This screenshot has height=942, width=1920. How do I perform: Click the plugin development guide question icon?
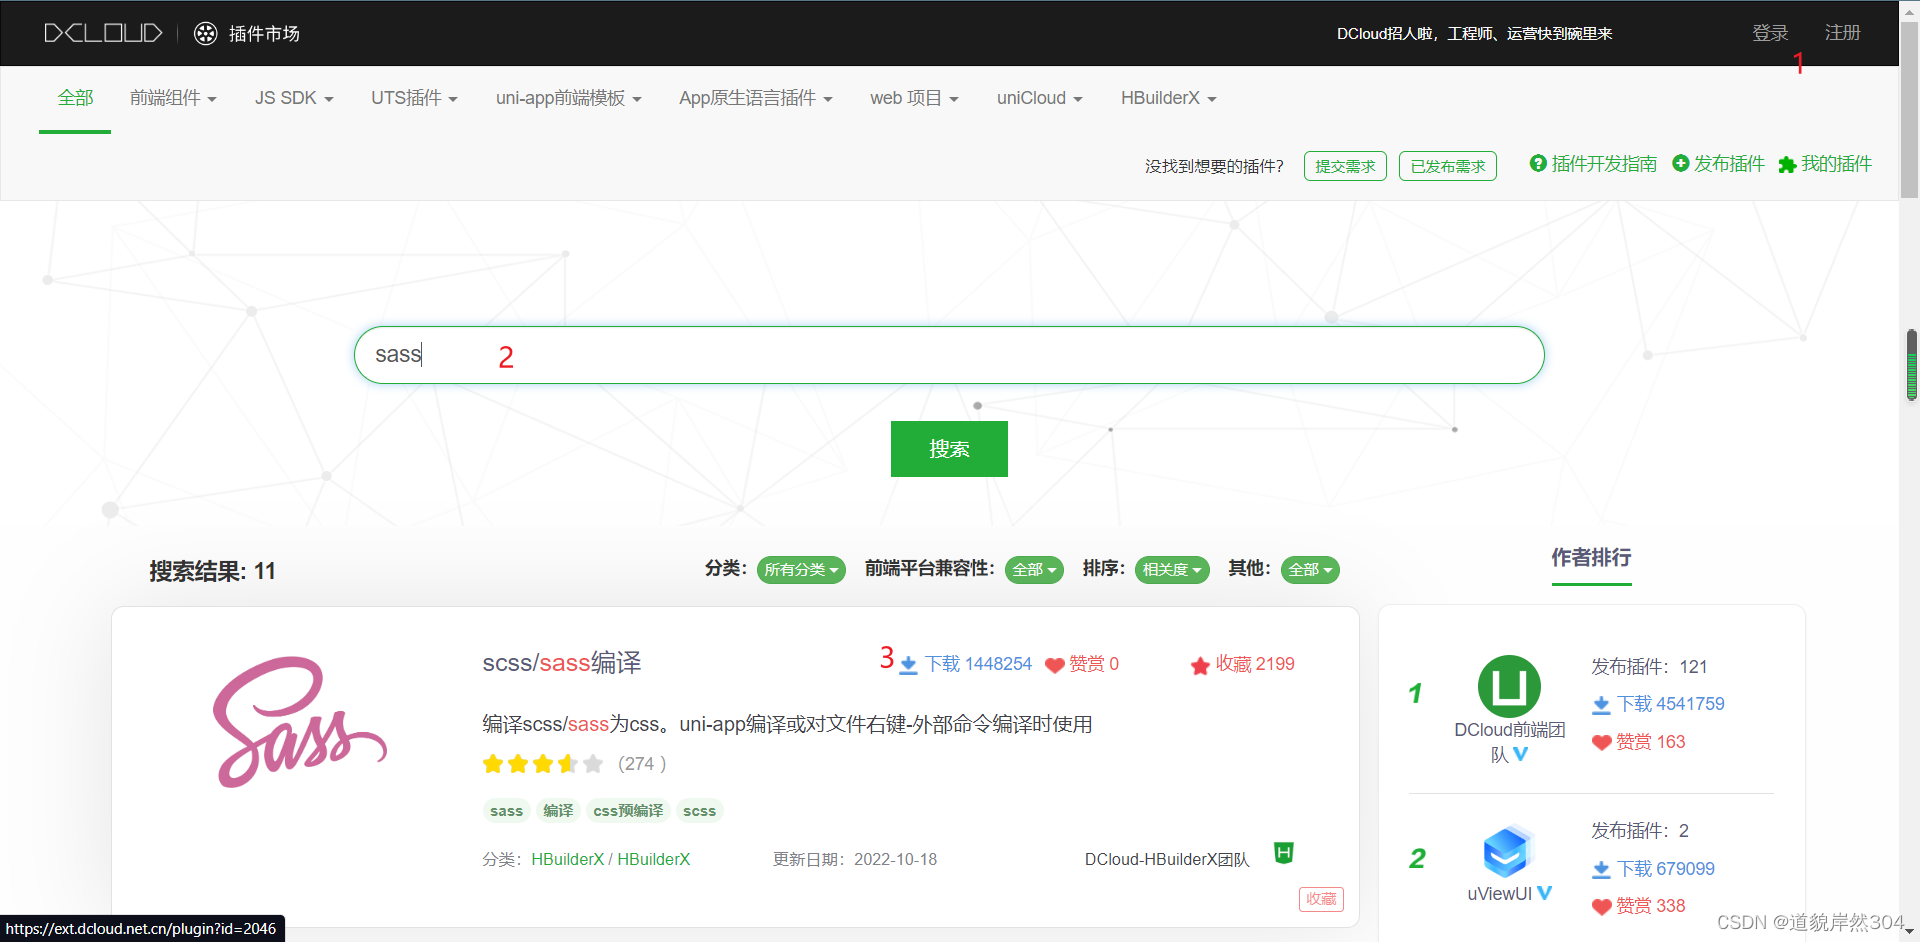(1538, 163)
